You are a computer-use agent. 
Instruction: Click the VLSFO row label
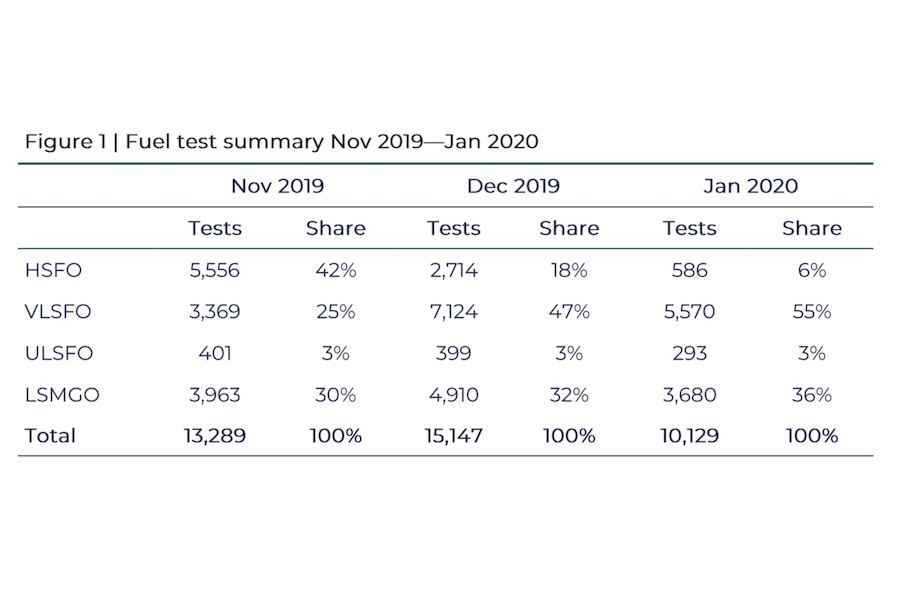coord(57,312)
